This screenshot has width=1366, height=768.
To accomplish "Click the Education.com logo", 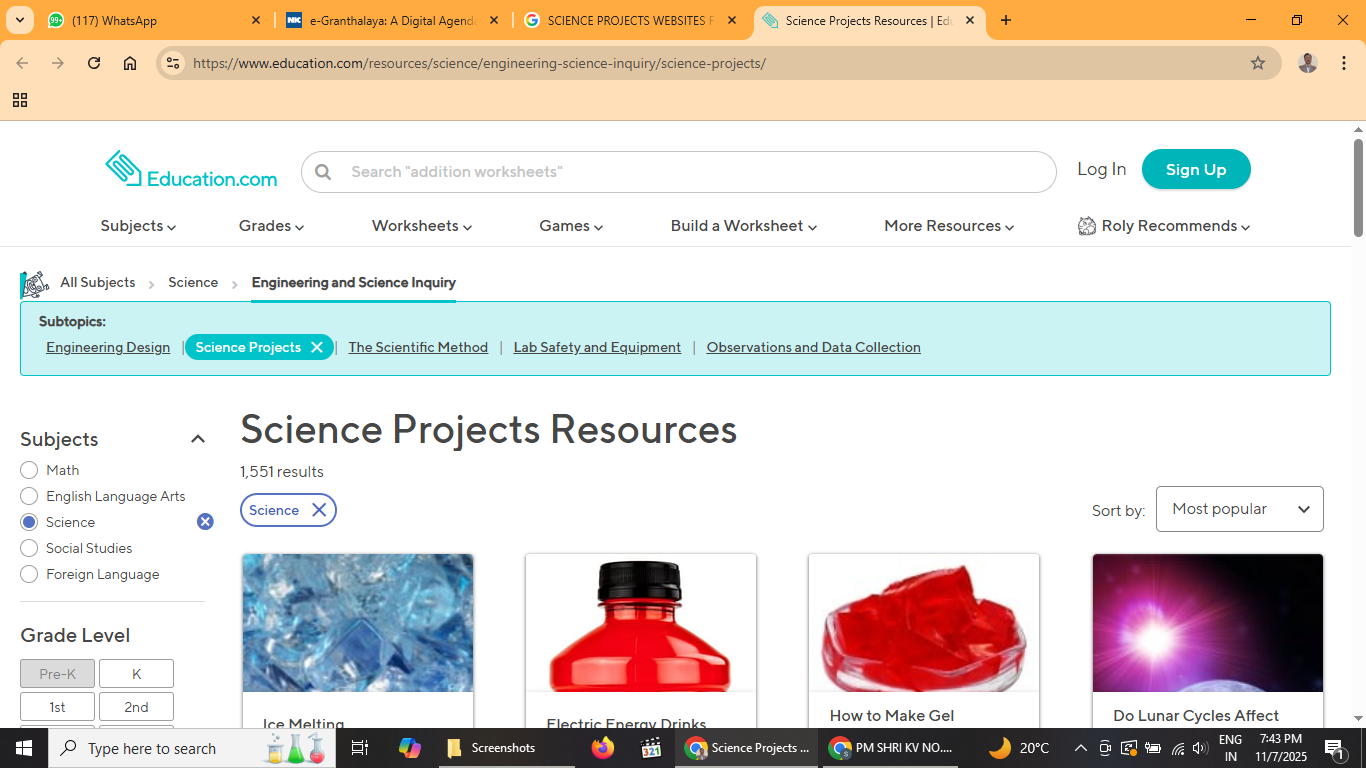I will pyautogui.click(x=191, y=170).
